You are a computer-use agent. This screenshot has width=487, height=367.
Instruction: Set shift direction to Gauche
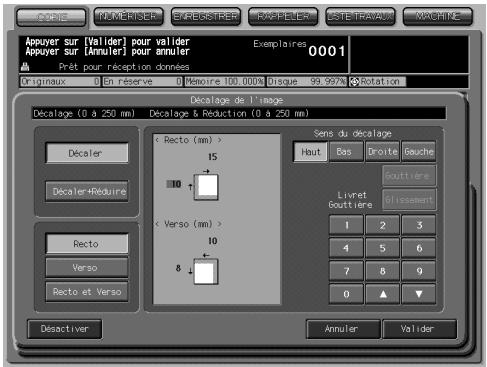419,152
